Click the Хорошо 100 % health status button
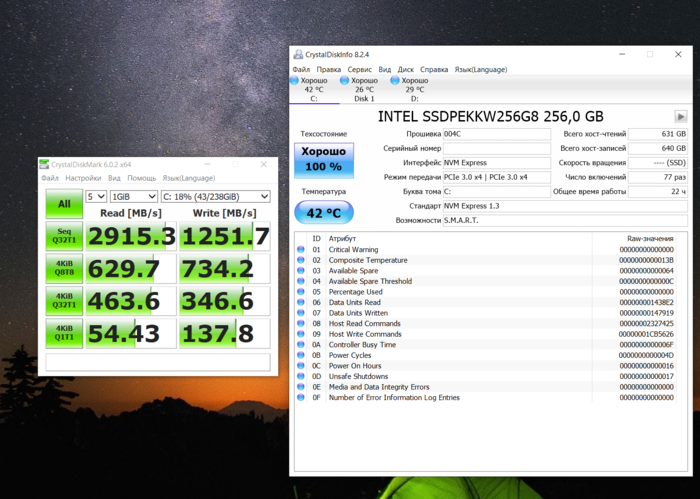This screenshot has width=700, height=499. pos(324,161)
